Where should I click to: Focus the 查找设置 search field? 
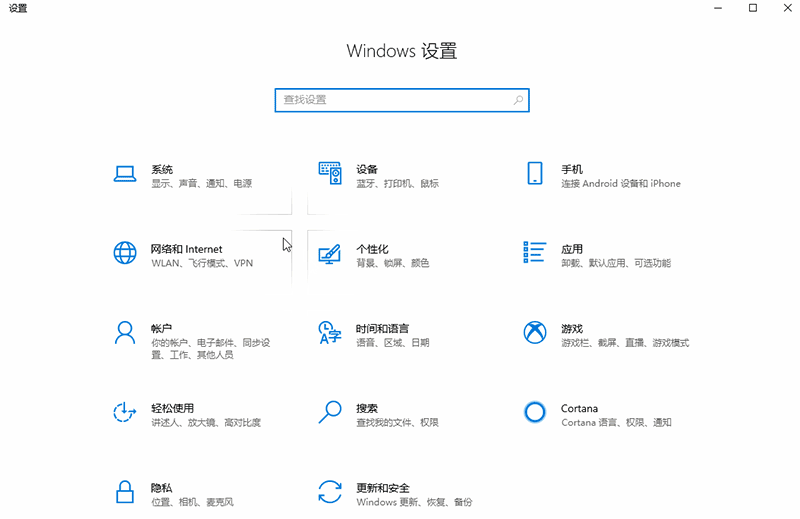[x=402, y=100]
